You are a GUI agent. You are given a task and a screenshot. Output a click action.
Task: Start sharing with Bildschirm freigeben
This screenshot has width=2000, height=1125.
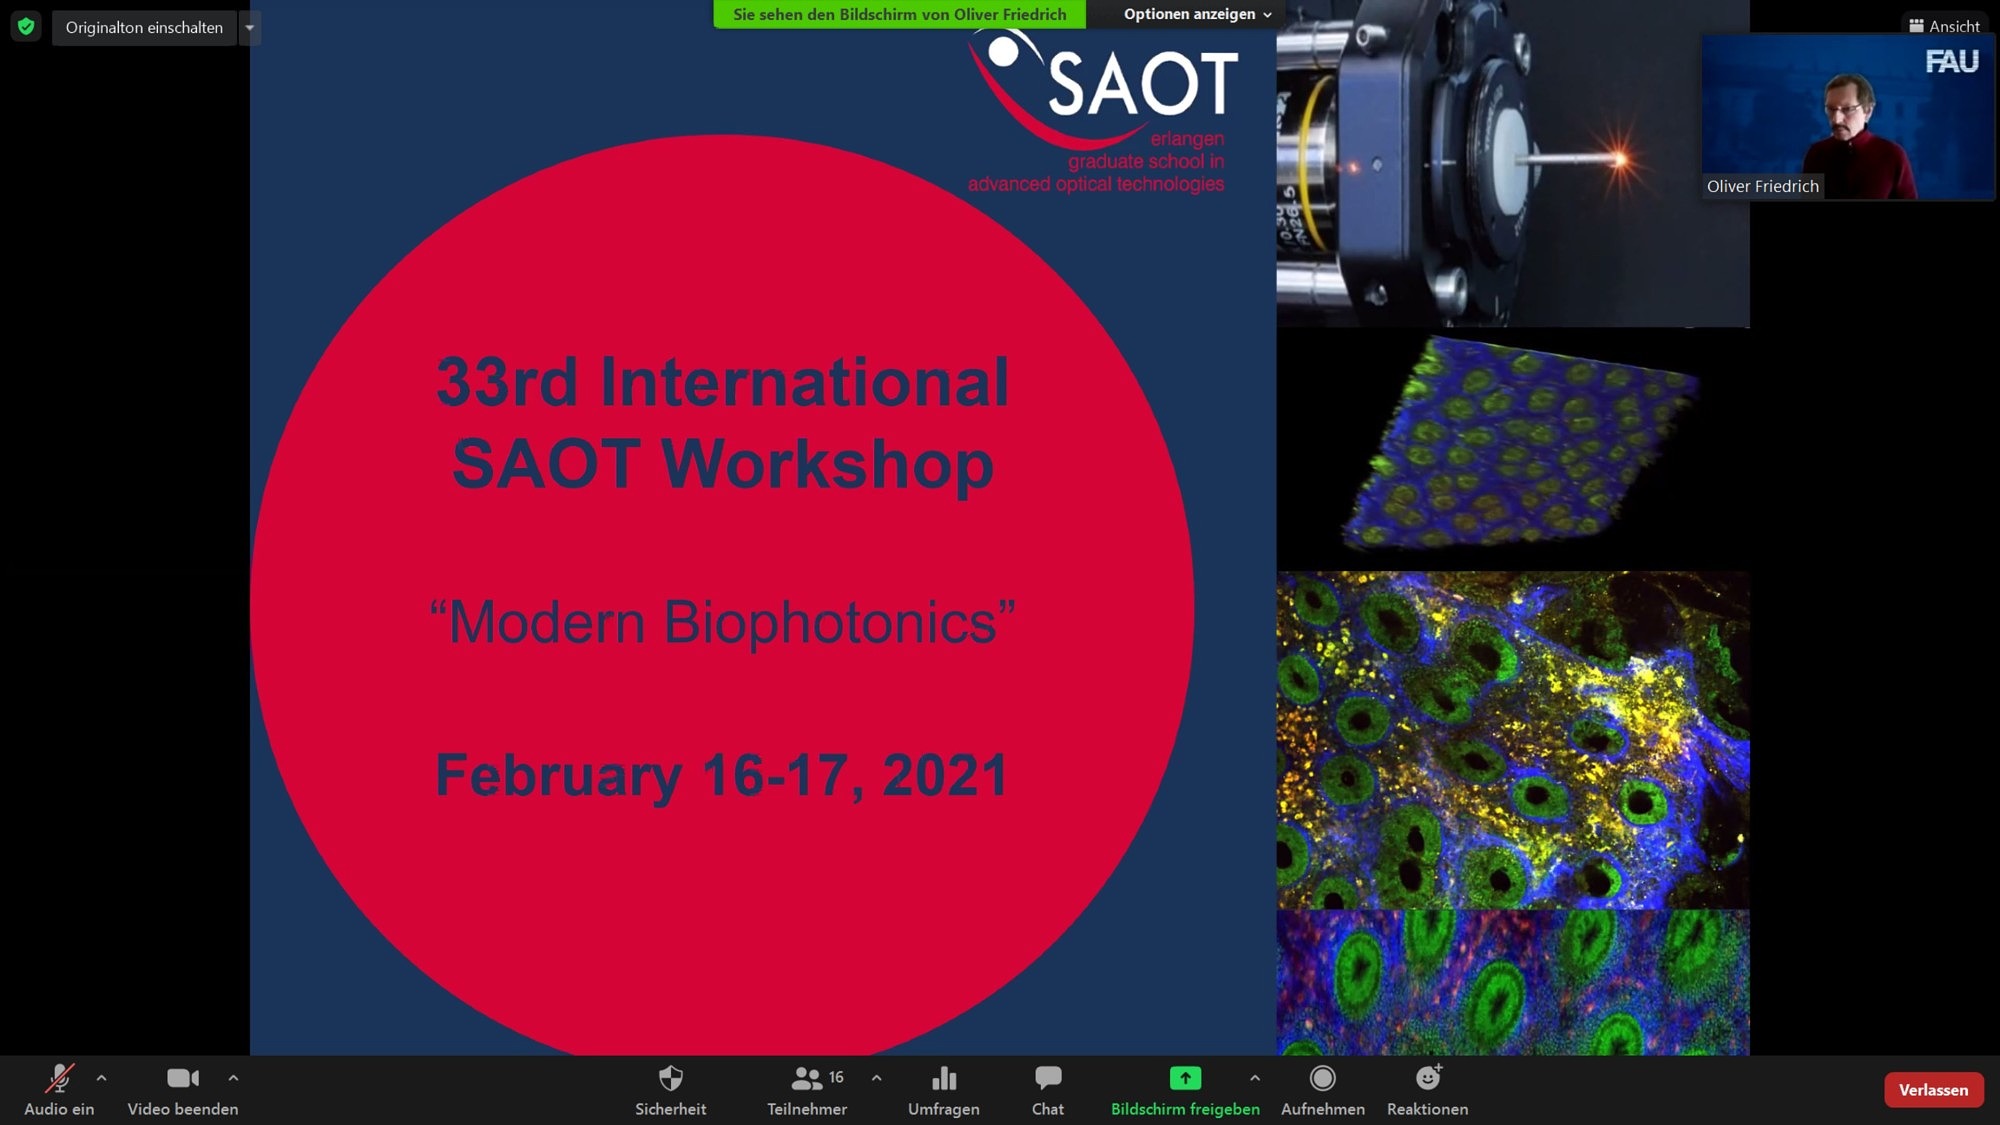click(1185, 1090)
